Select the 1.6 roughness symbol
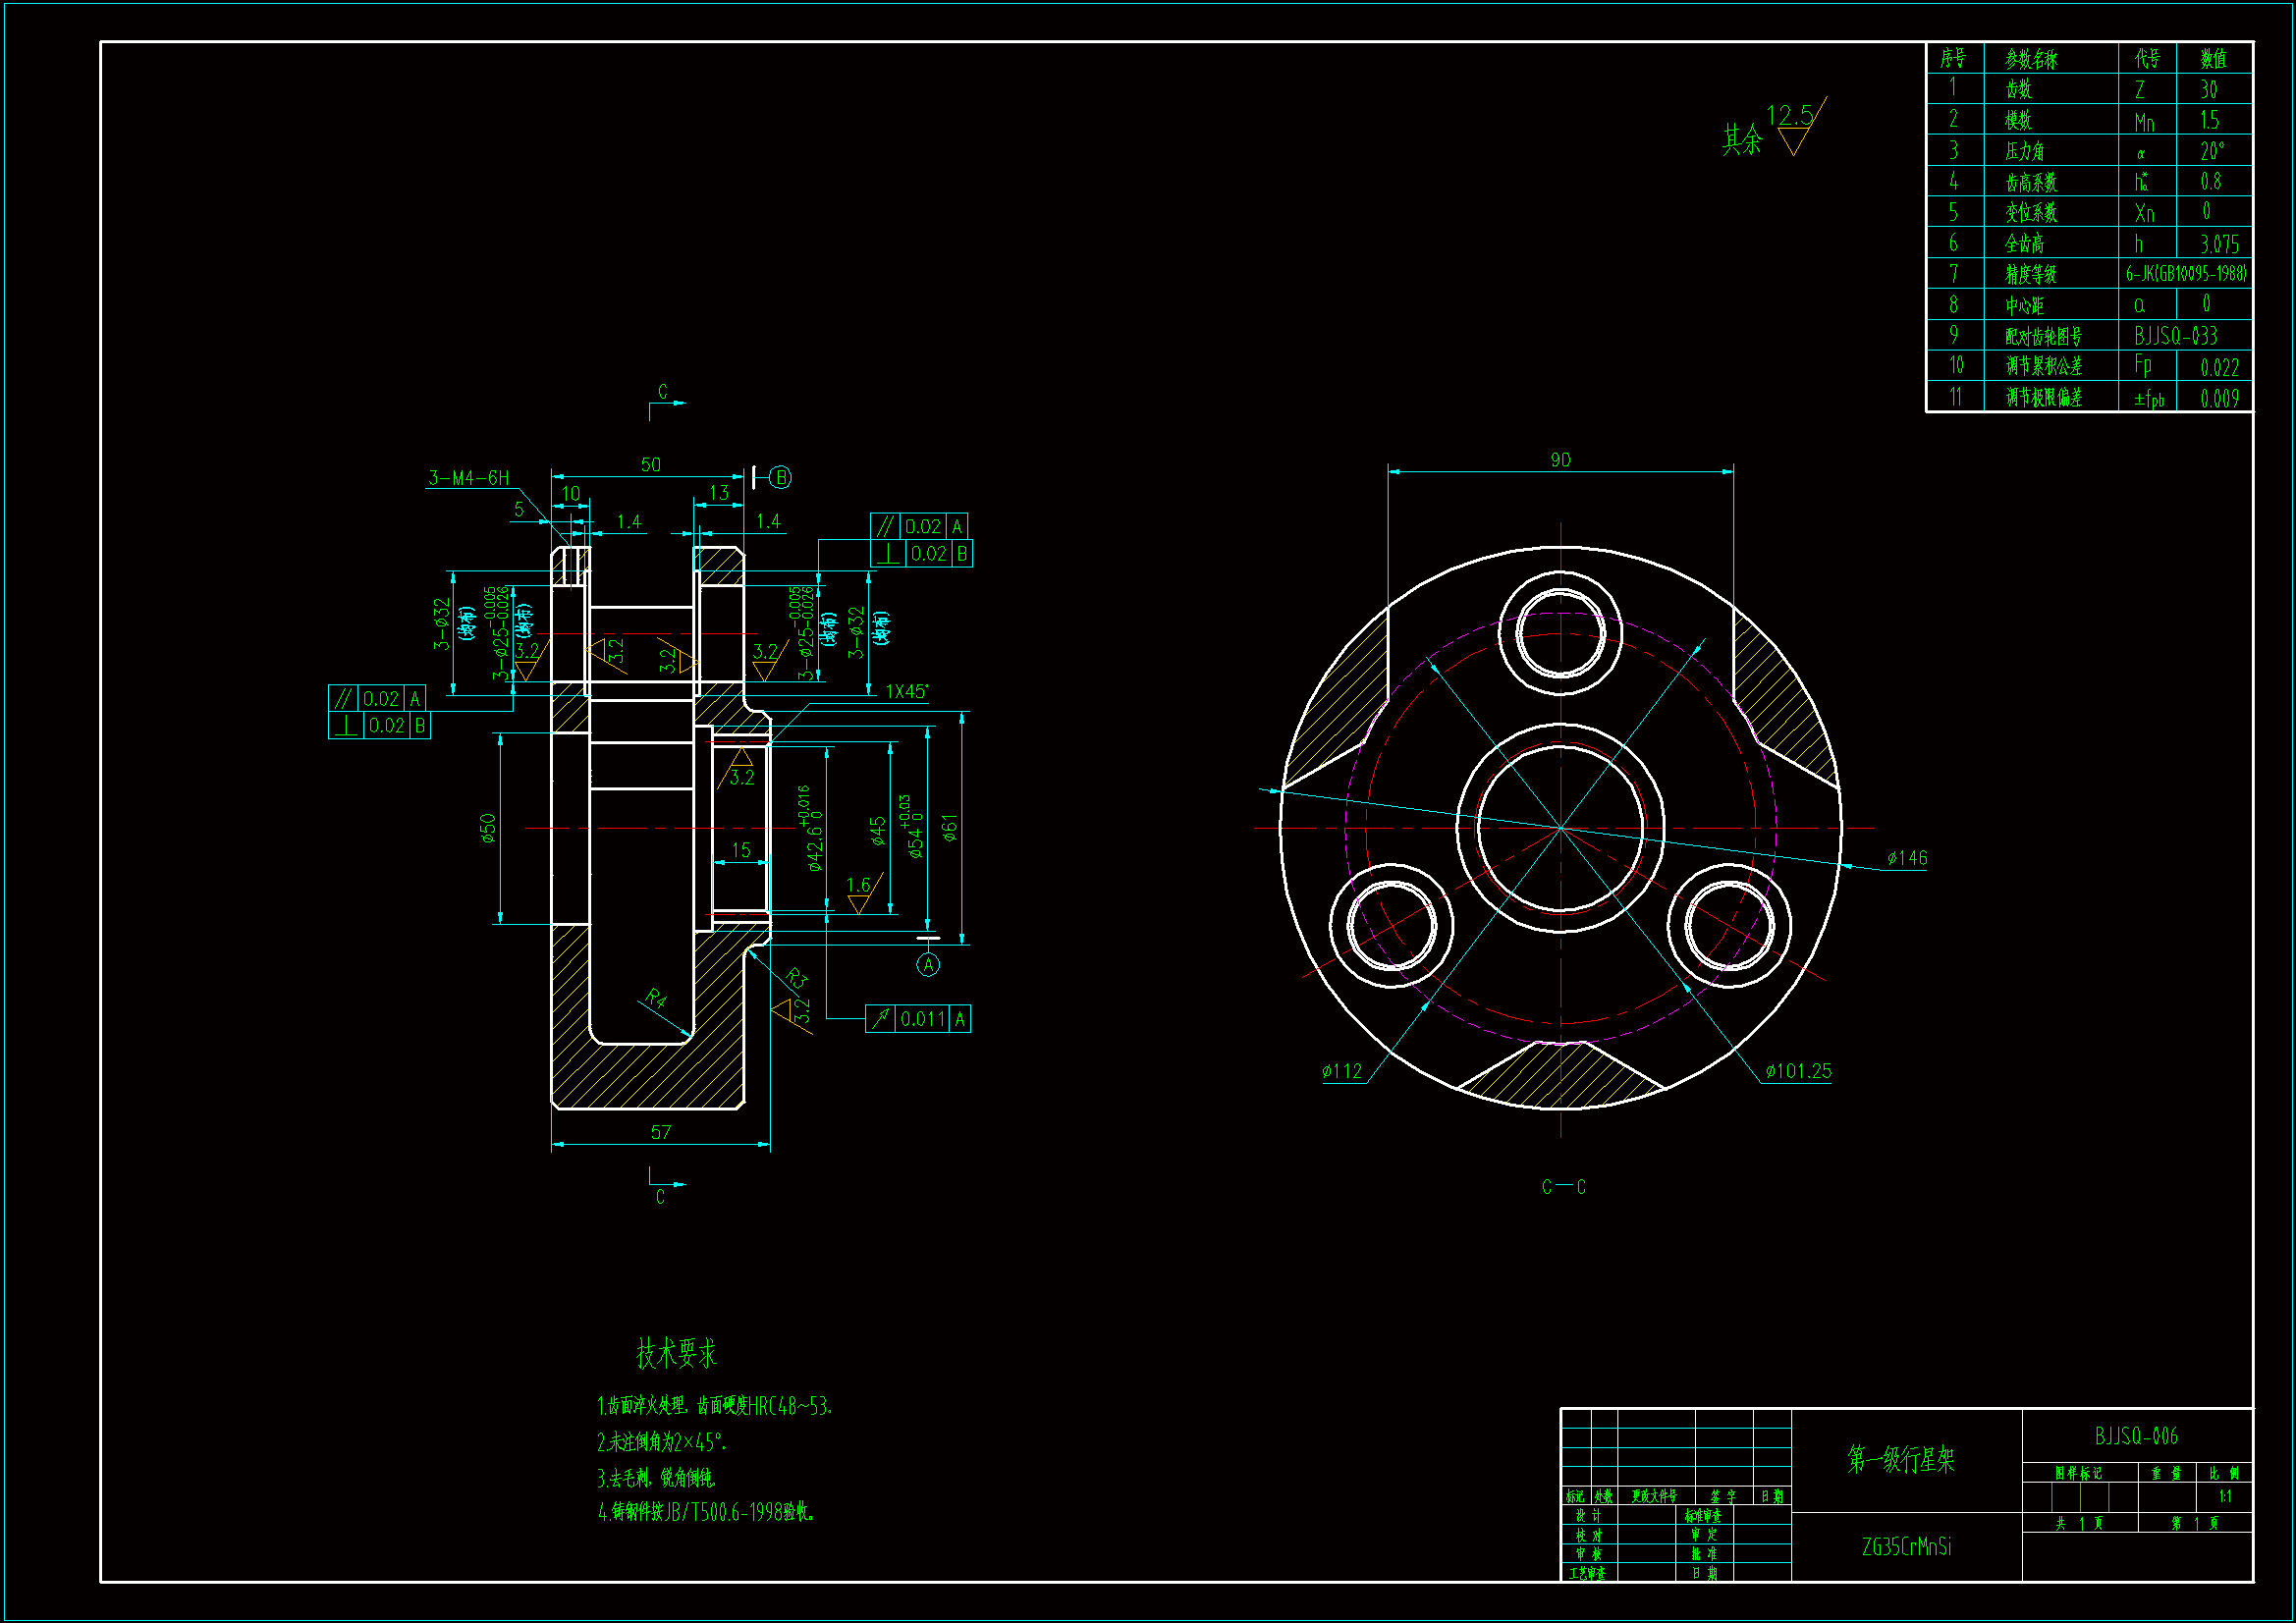Image resolution: width=2296 pixels, height=1623 pixels. click(860, 893)
